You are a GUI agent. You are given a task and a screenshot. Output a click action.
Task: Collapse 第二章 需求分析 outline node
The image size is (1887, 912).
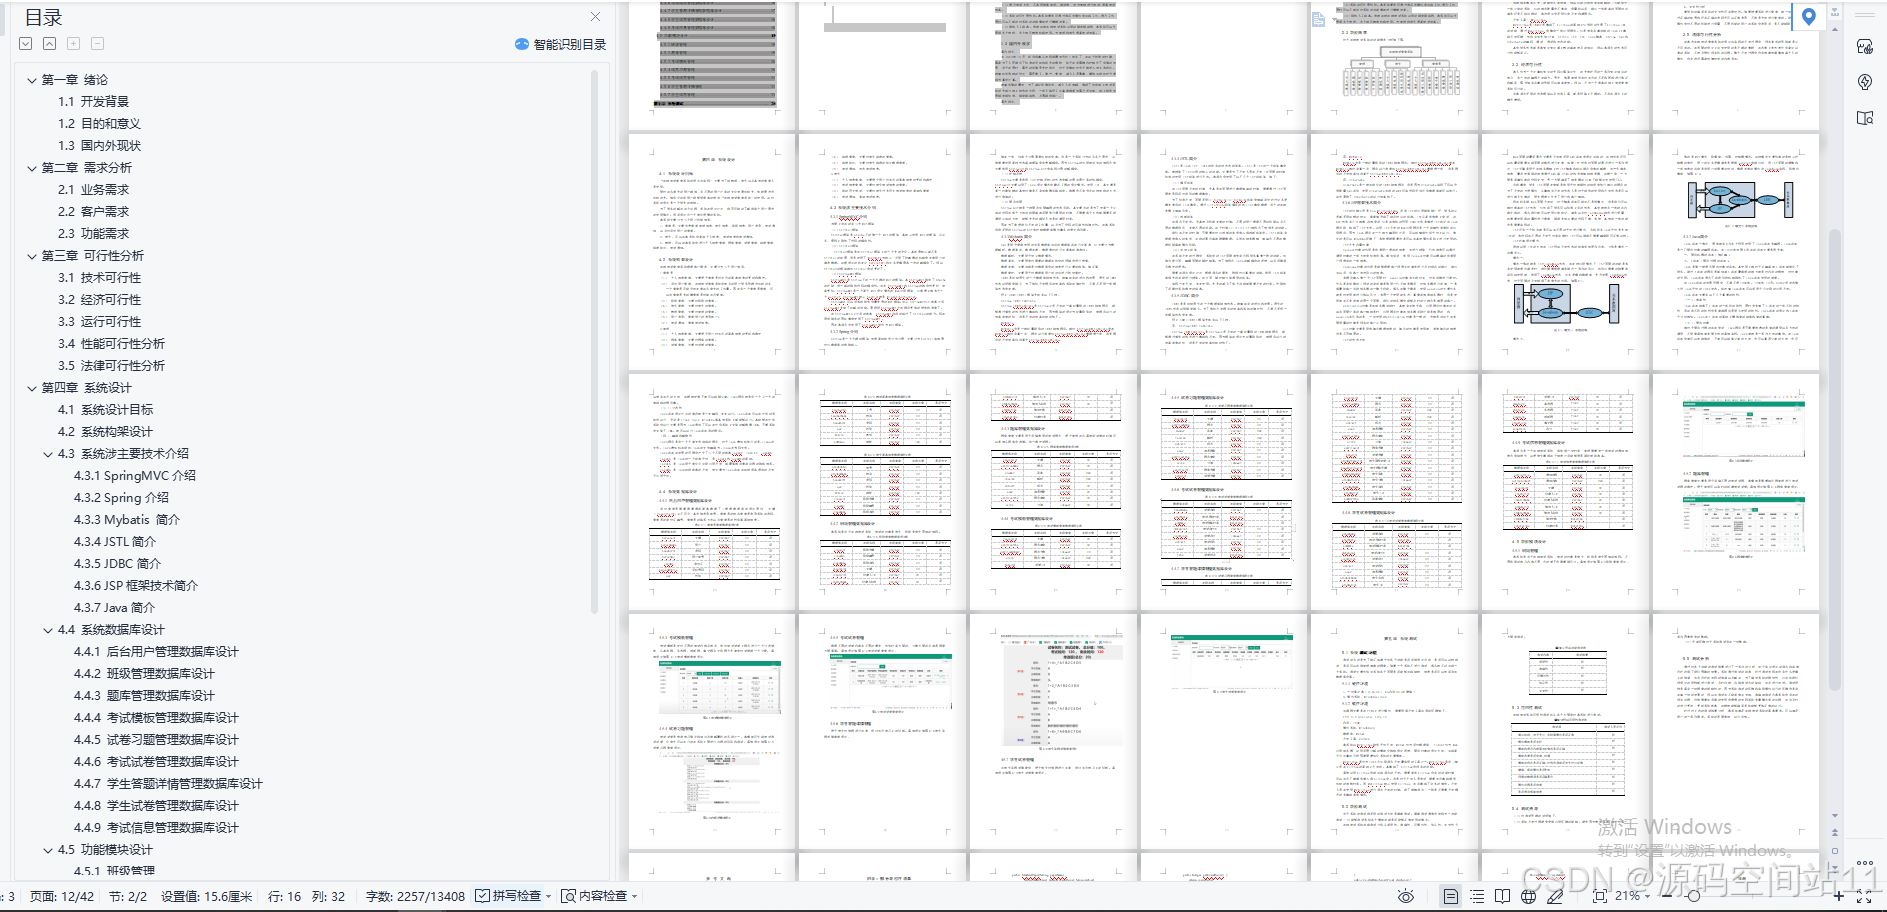[x=32, y=168]
